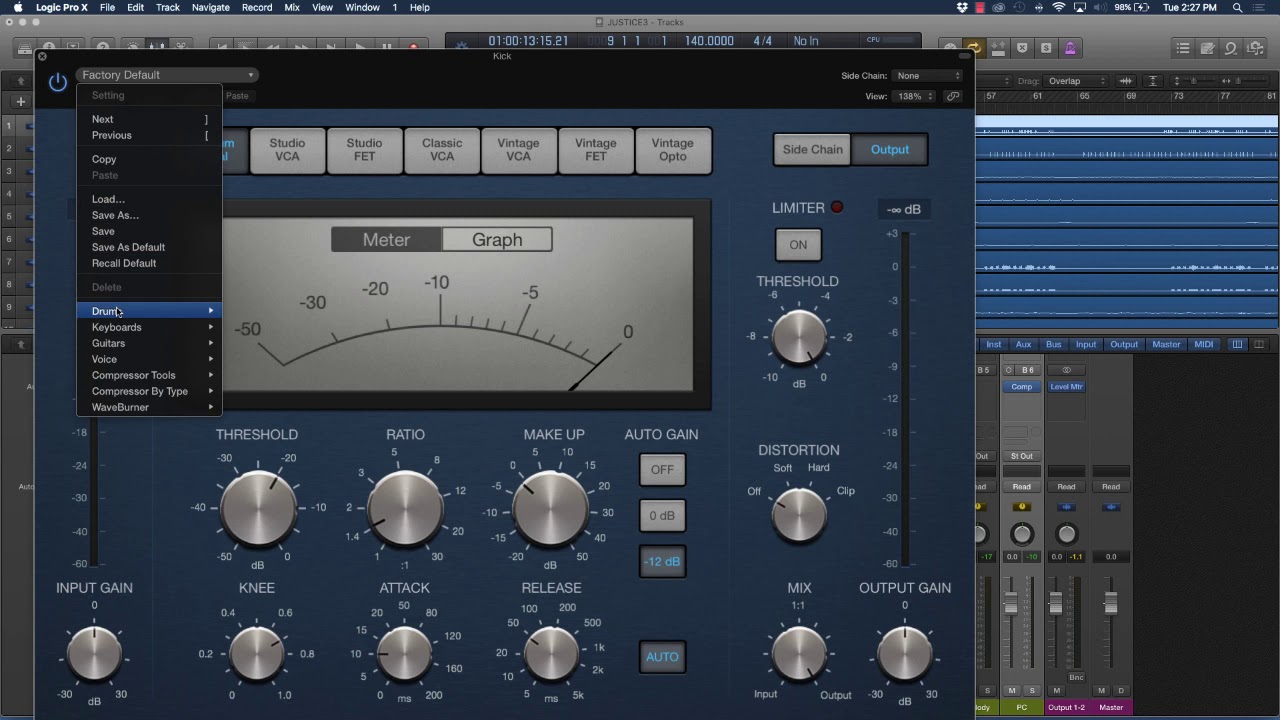Open the Side Chain source dropdown
The height and width of the screenshot is (720, 1280).
click(x=927, y=76)
